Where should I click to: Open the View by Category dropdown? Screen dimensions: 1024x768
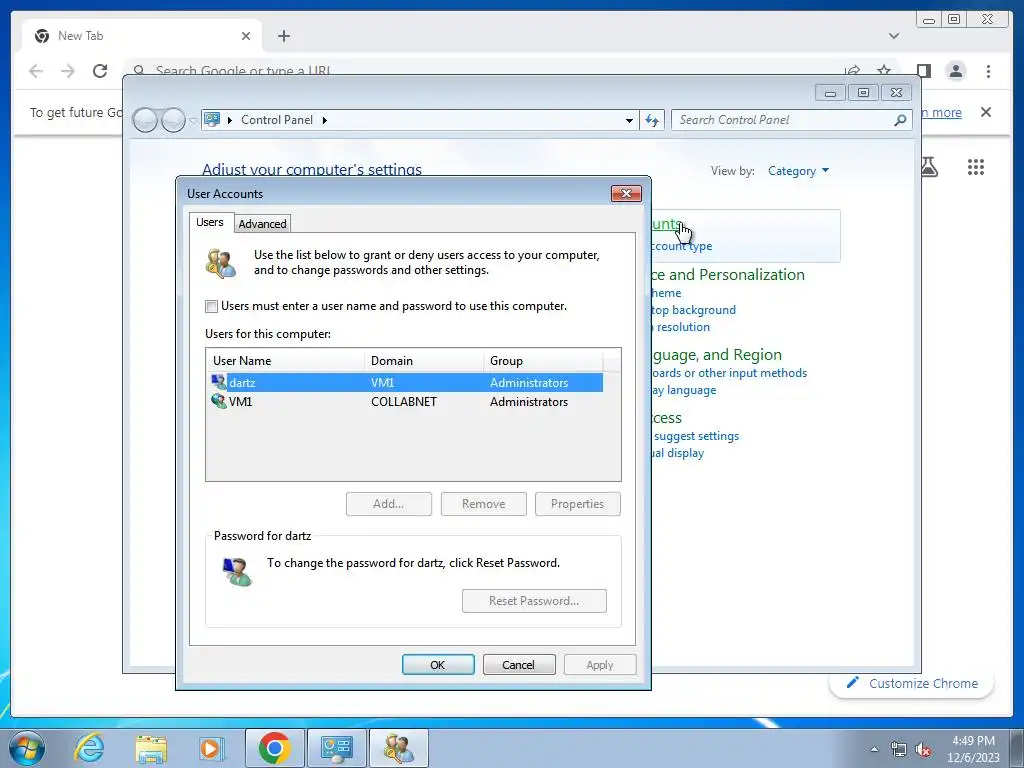tap(798, 171)
